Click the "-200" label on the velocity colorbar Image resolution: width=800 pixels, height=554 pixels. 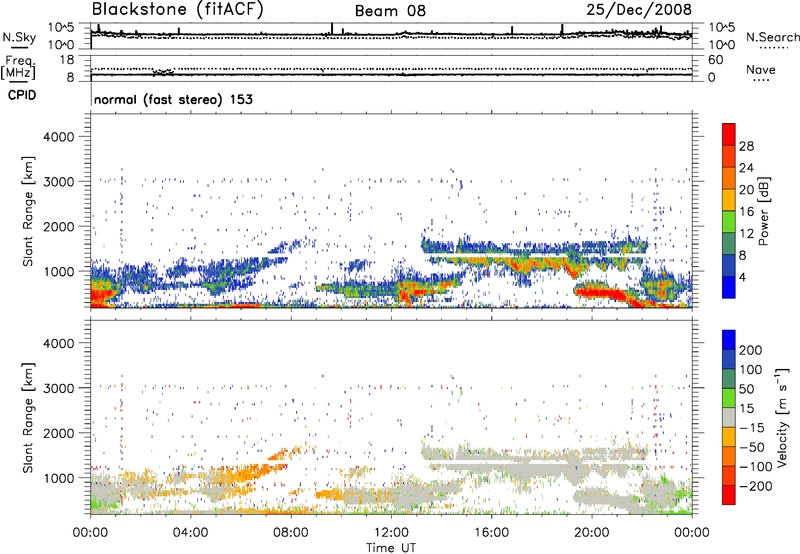(x=756, y=486)
